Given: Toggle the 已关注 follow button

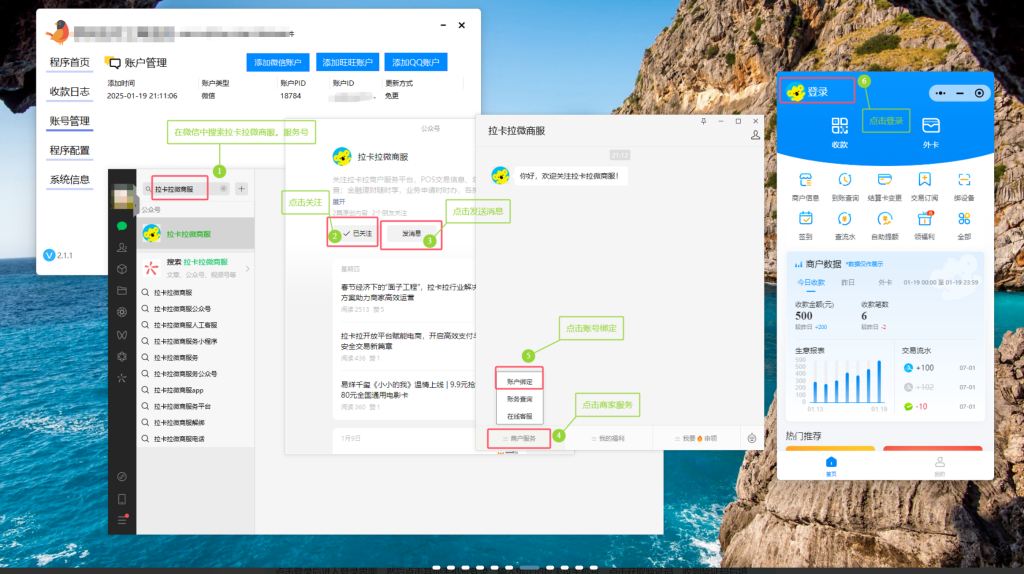Looking at the screenshot, I should (358, 233).
